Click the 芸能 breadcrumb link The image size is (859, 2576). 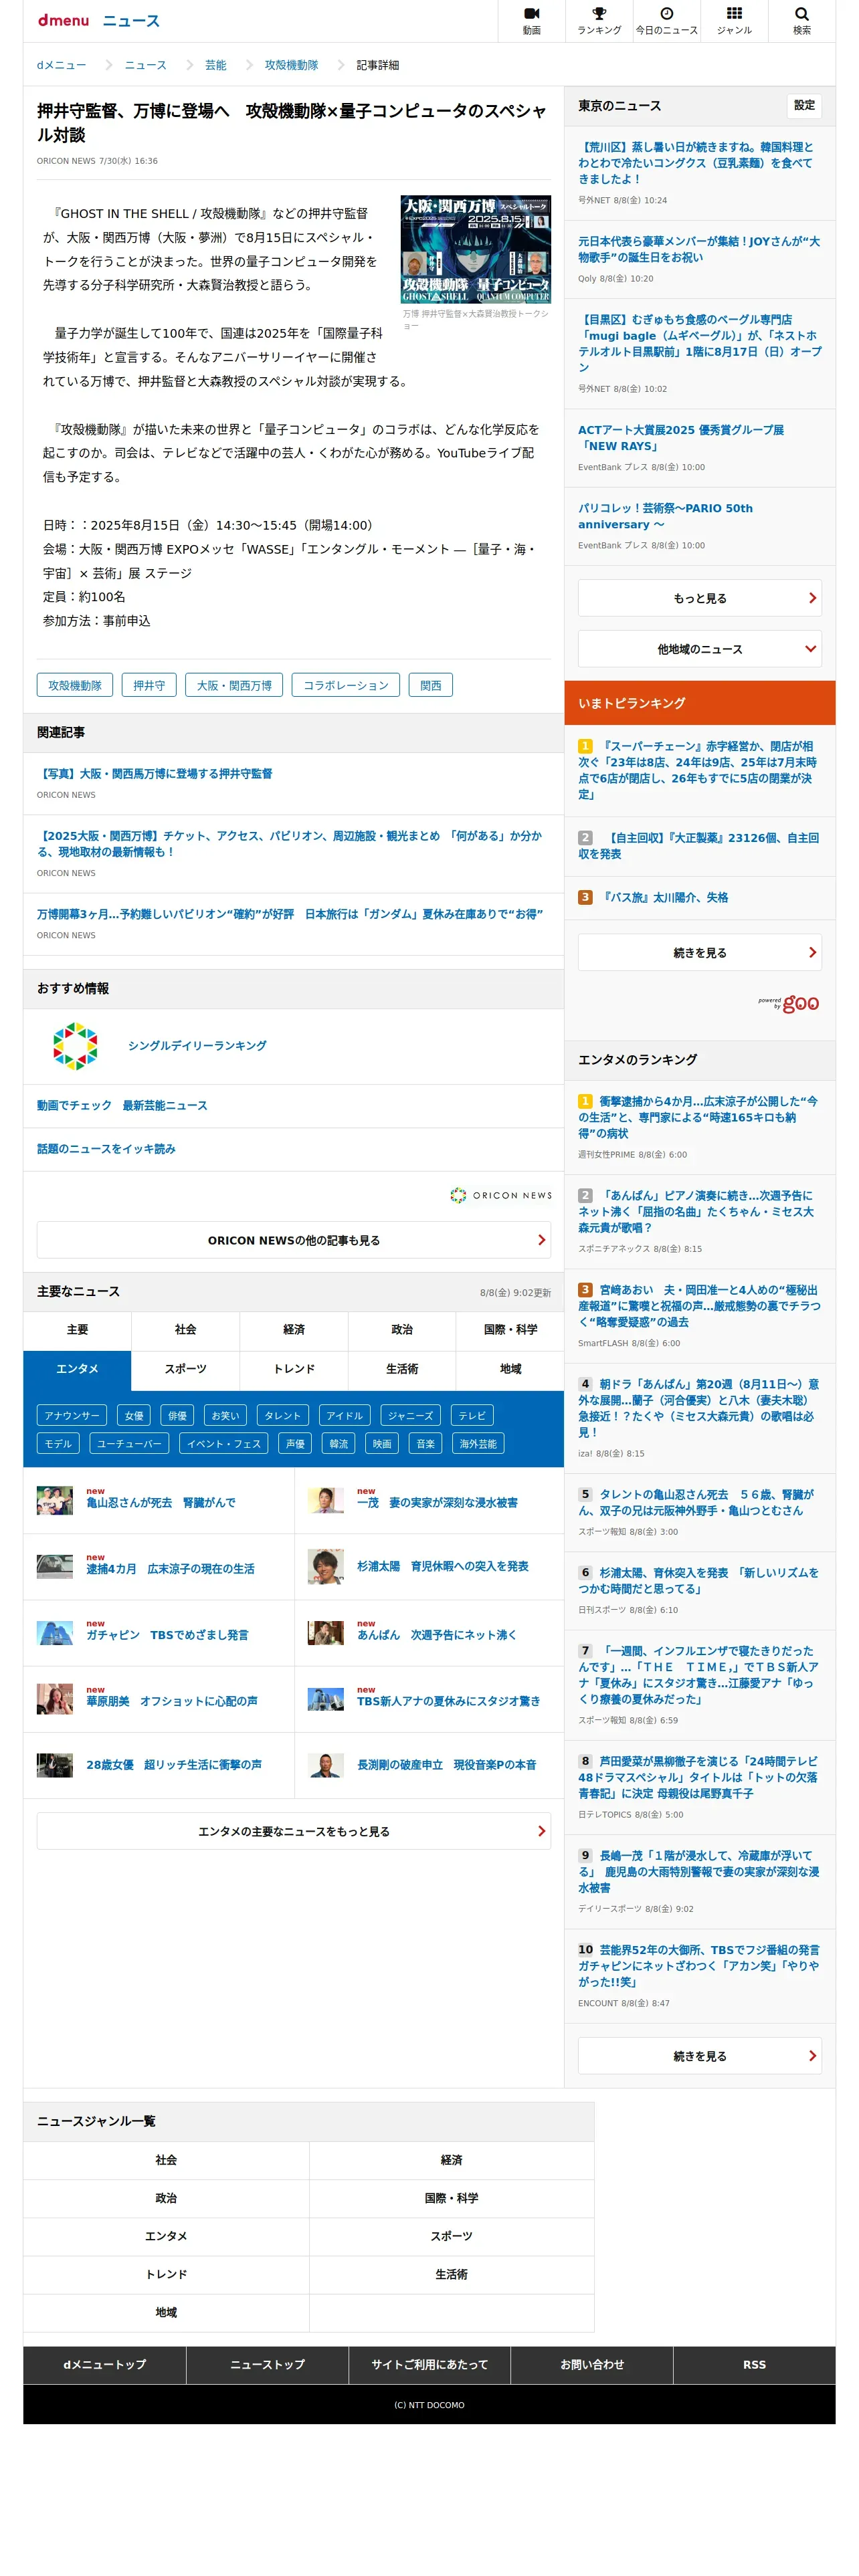point(215,65)
